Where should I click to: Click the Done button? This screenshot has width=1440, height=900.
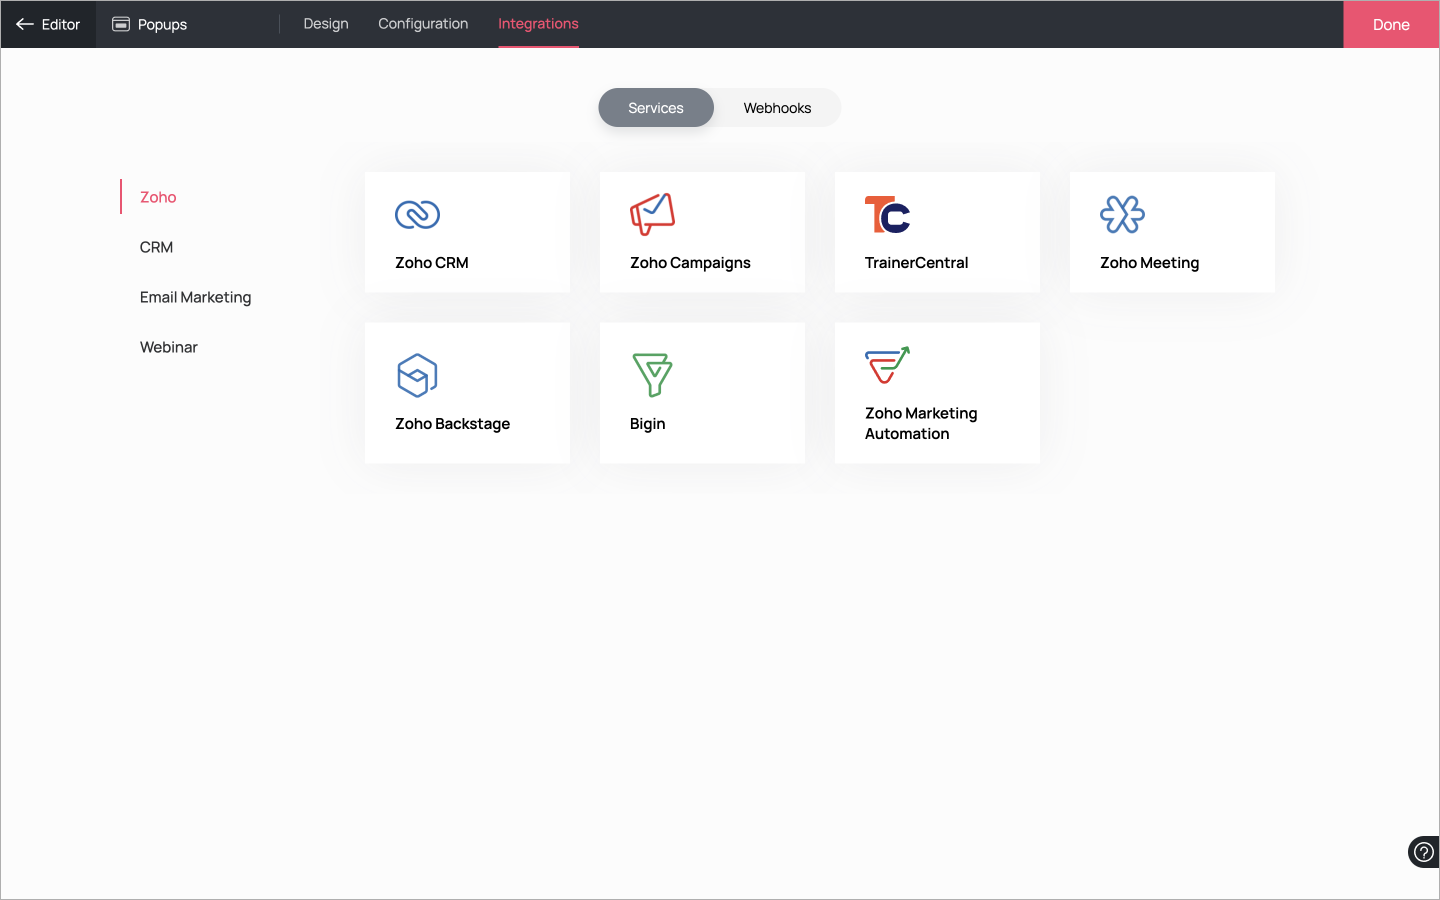[x=1391, y=24]
